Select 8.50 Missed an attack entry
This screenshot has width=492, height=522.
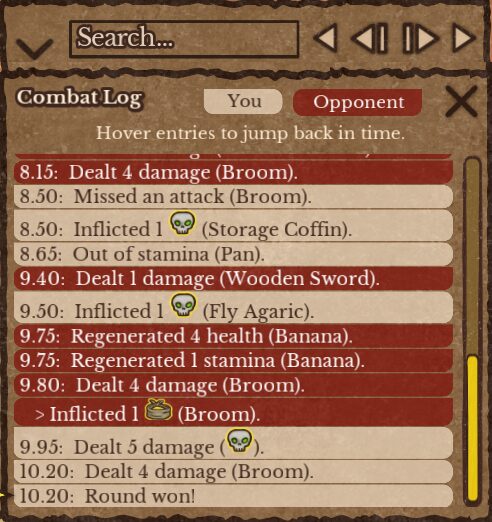233,196
